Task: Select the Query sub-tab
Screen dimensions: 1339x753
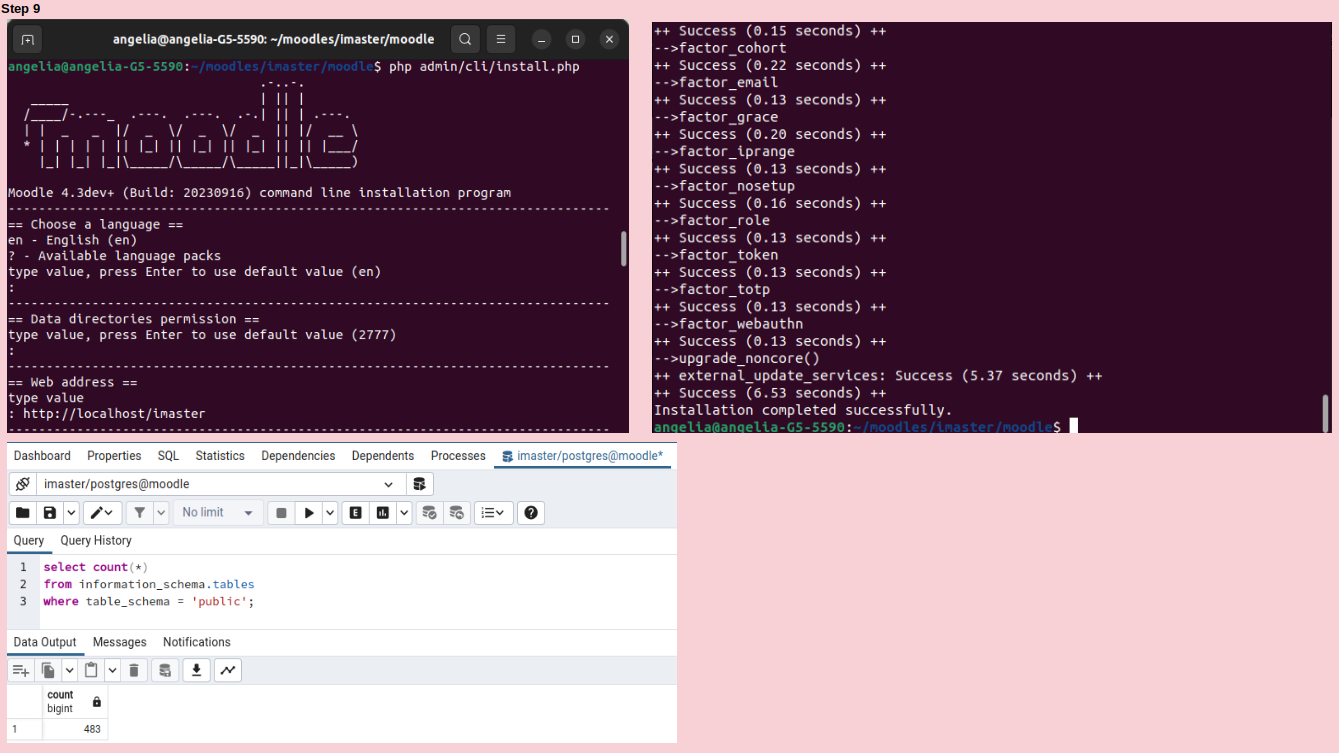Action: click(29, 541)
